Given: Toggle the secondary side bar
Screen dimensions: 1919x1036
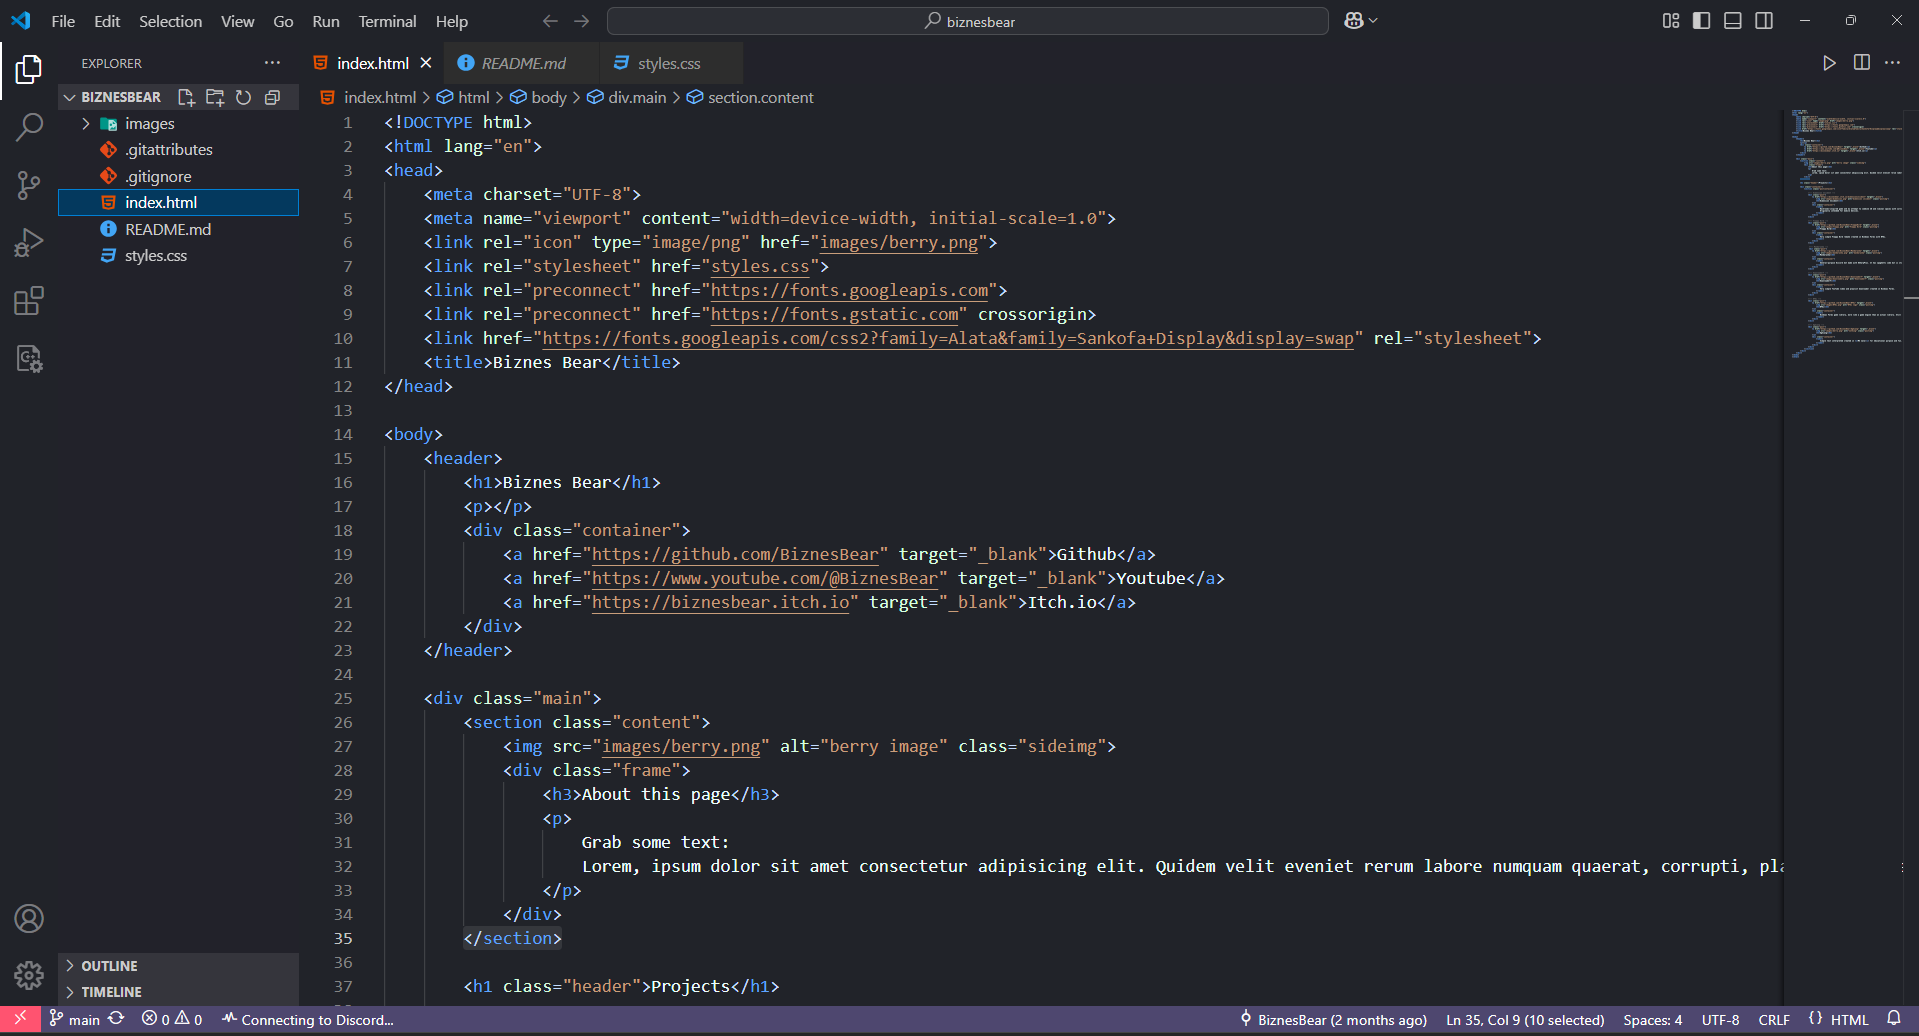Looking at the screenshot, I should pyautogui.click(x=1764, y=21).
